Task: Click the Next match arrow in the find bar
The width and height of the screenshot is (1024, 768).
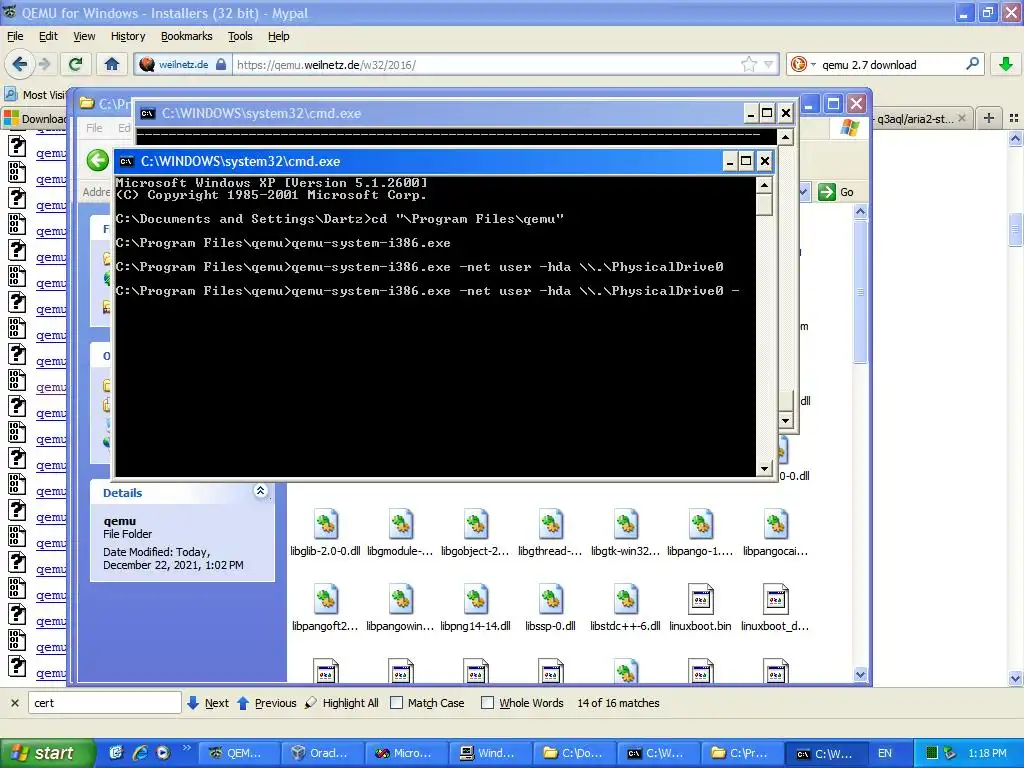Action: (208, 703)
